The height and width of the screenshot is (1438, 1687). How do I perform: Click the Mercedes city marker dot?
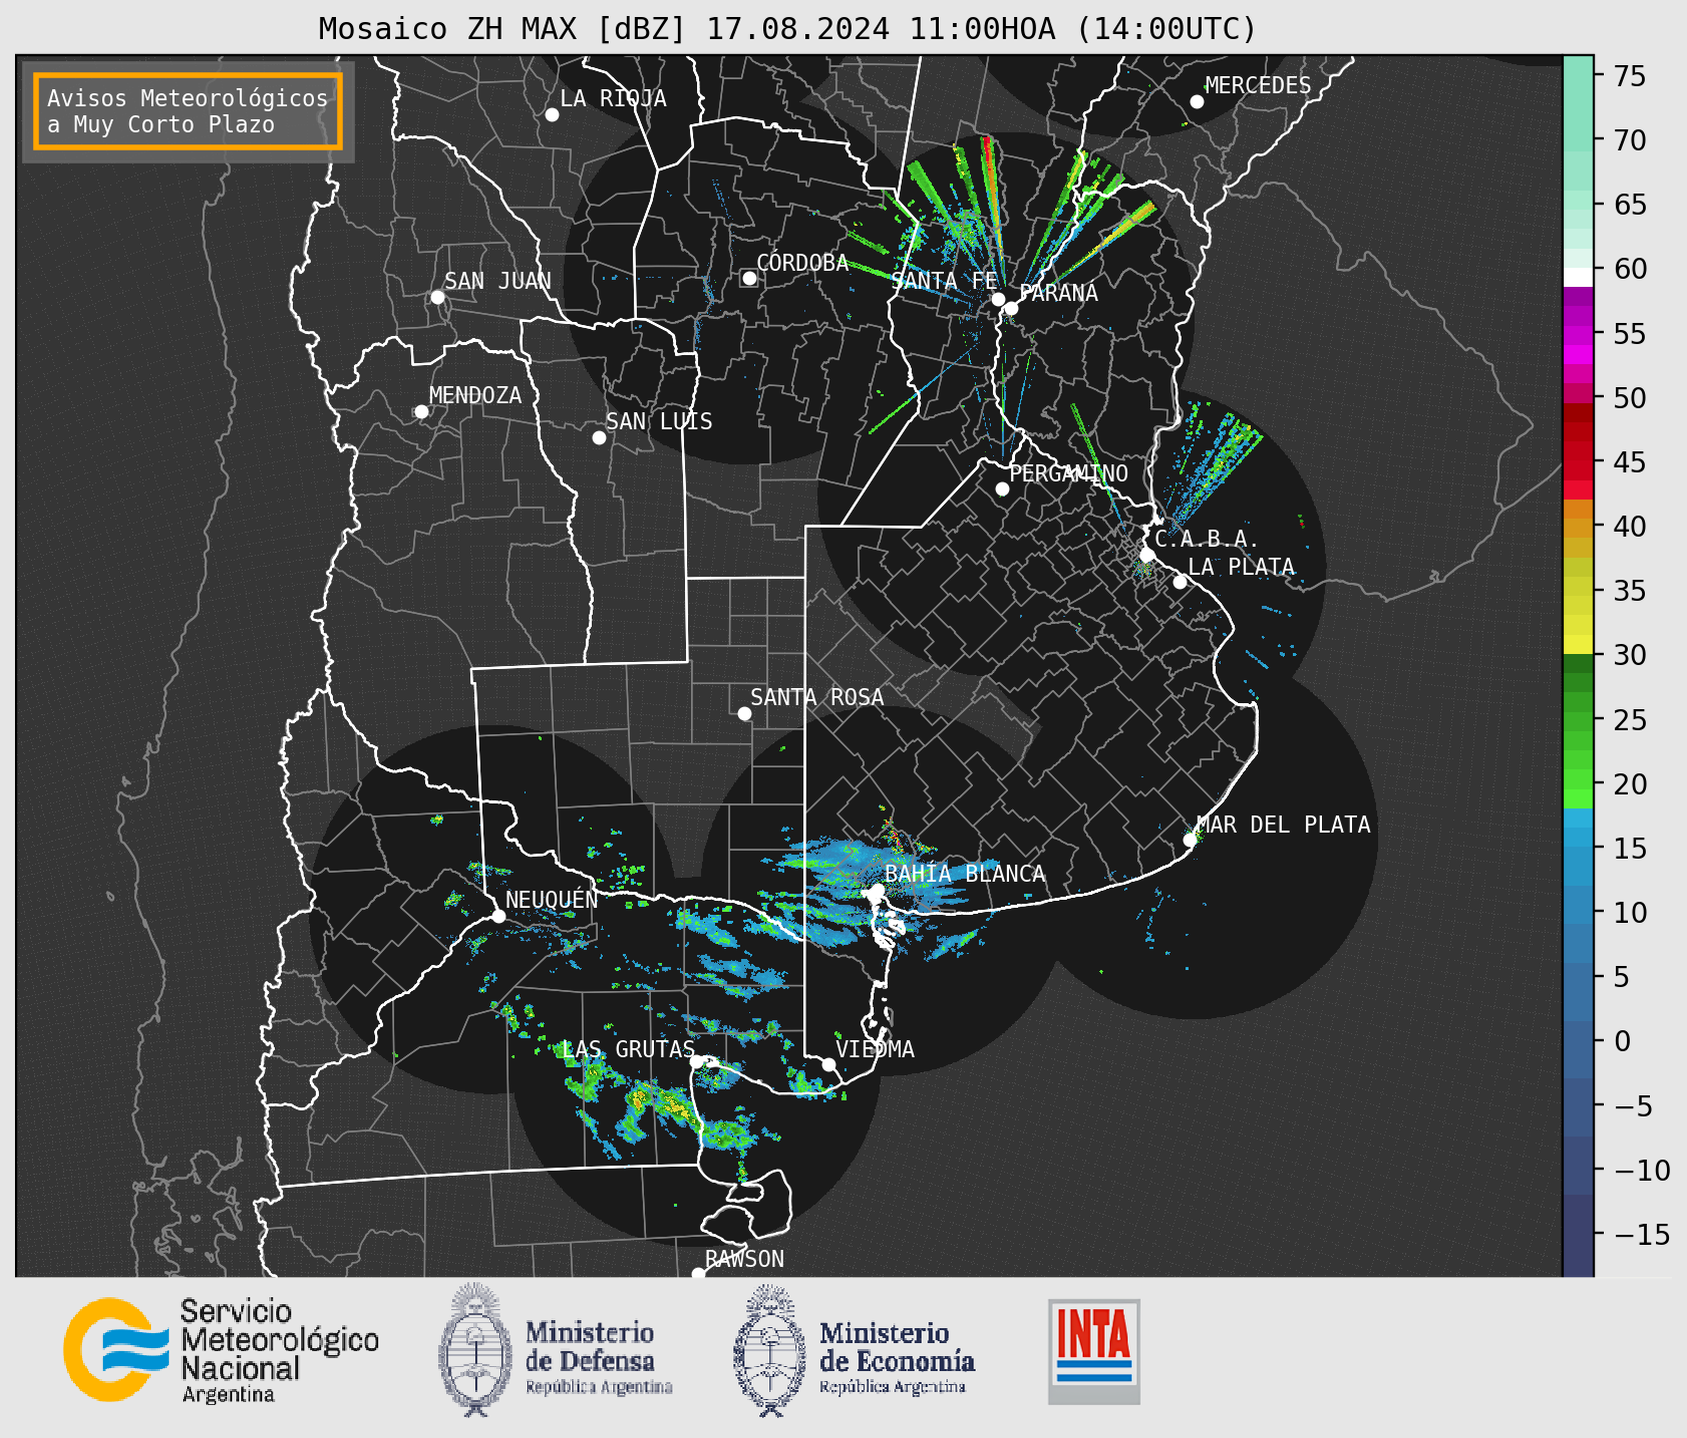click(1197, 102)
